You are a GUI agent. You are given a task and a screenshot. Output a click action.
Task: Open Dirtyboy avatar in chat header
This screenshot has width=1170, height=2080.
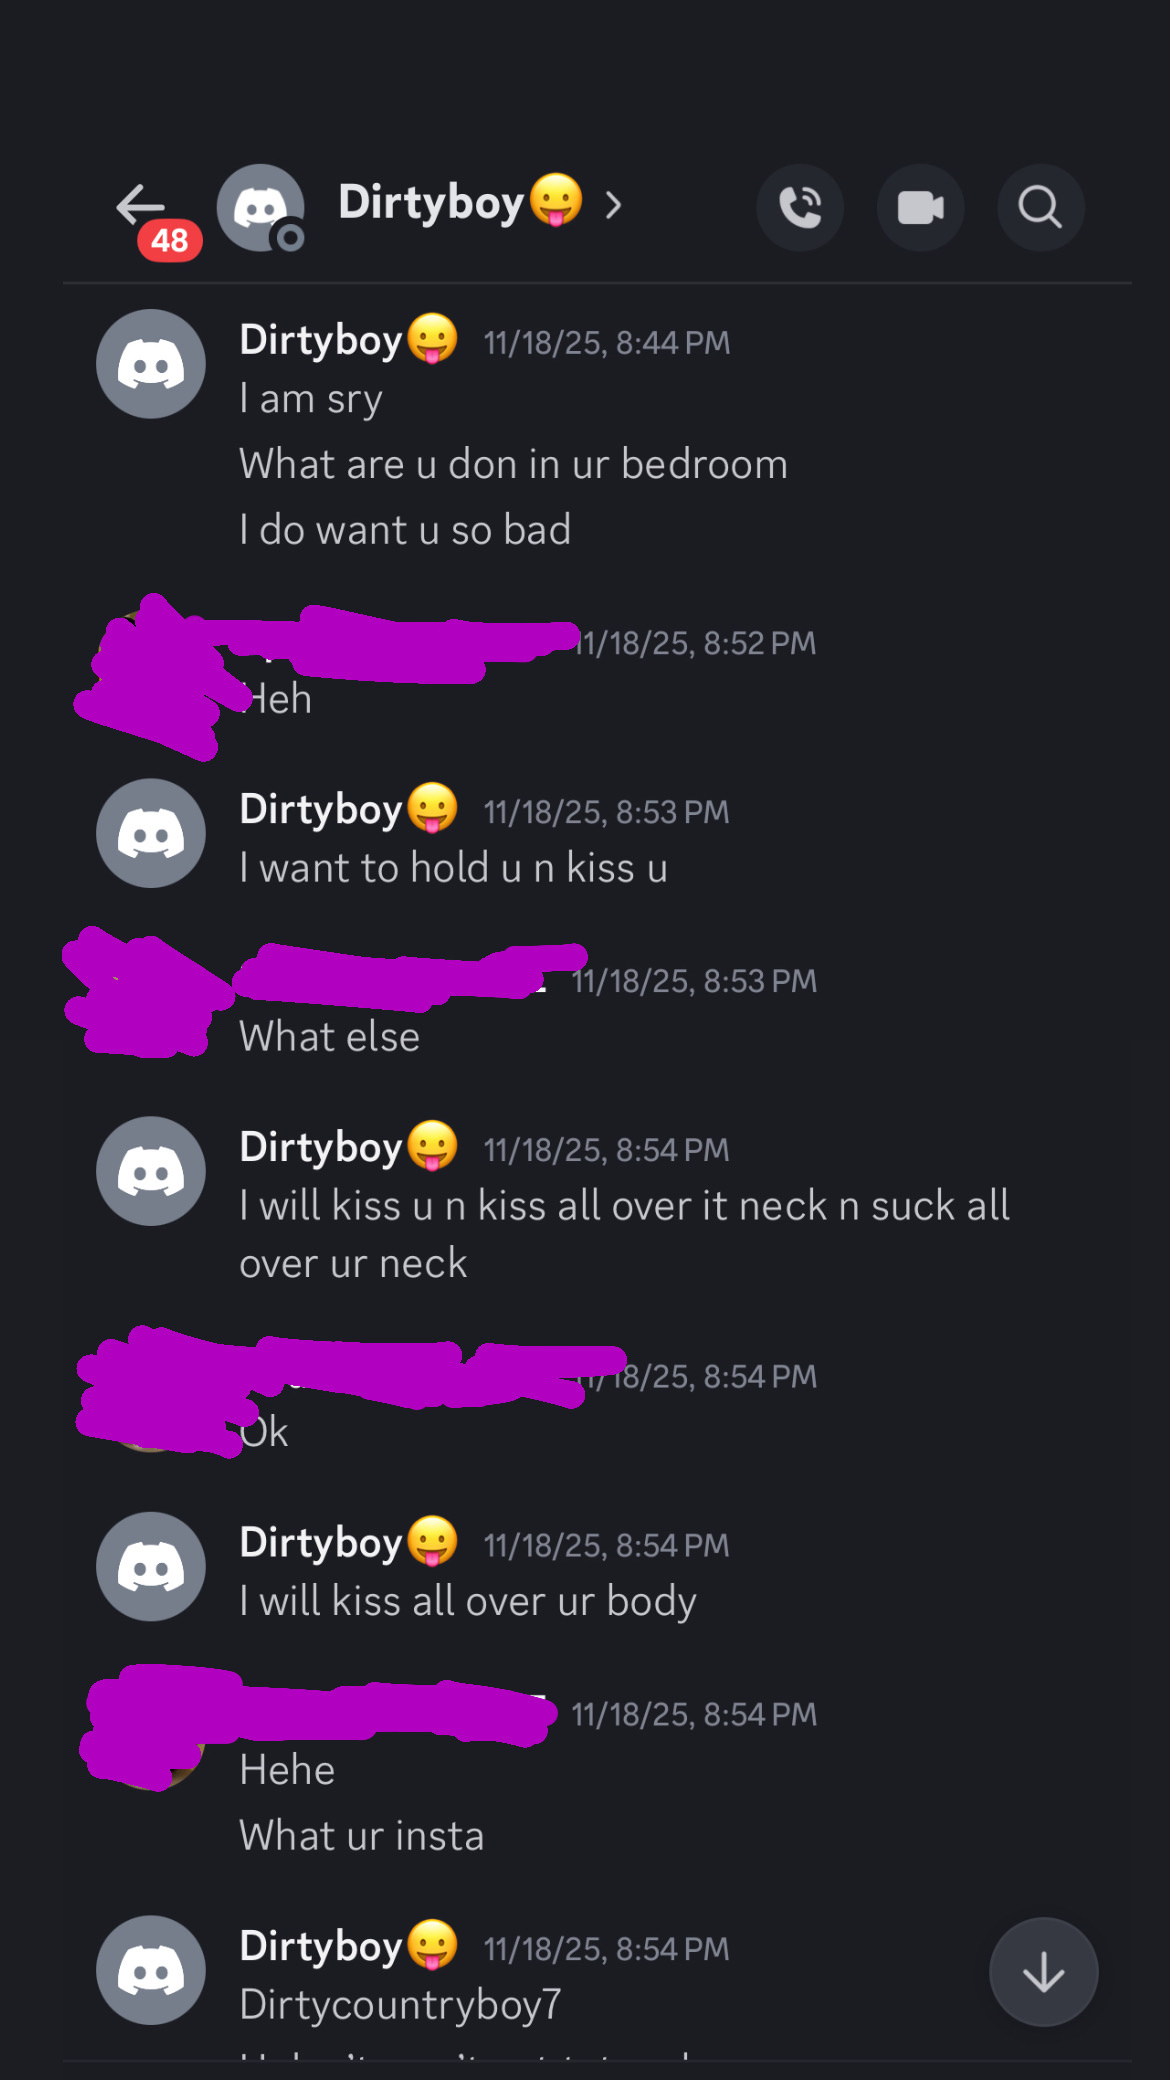(x=261, y=207)
